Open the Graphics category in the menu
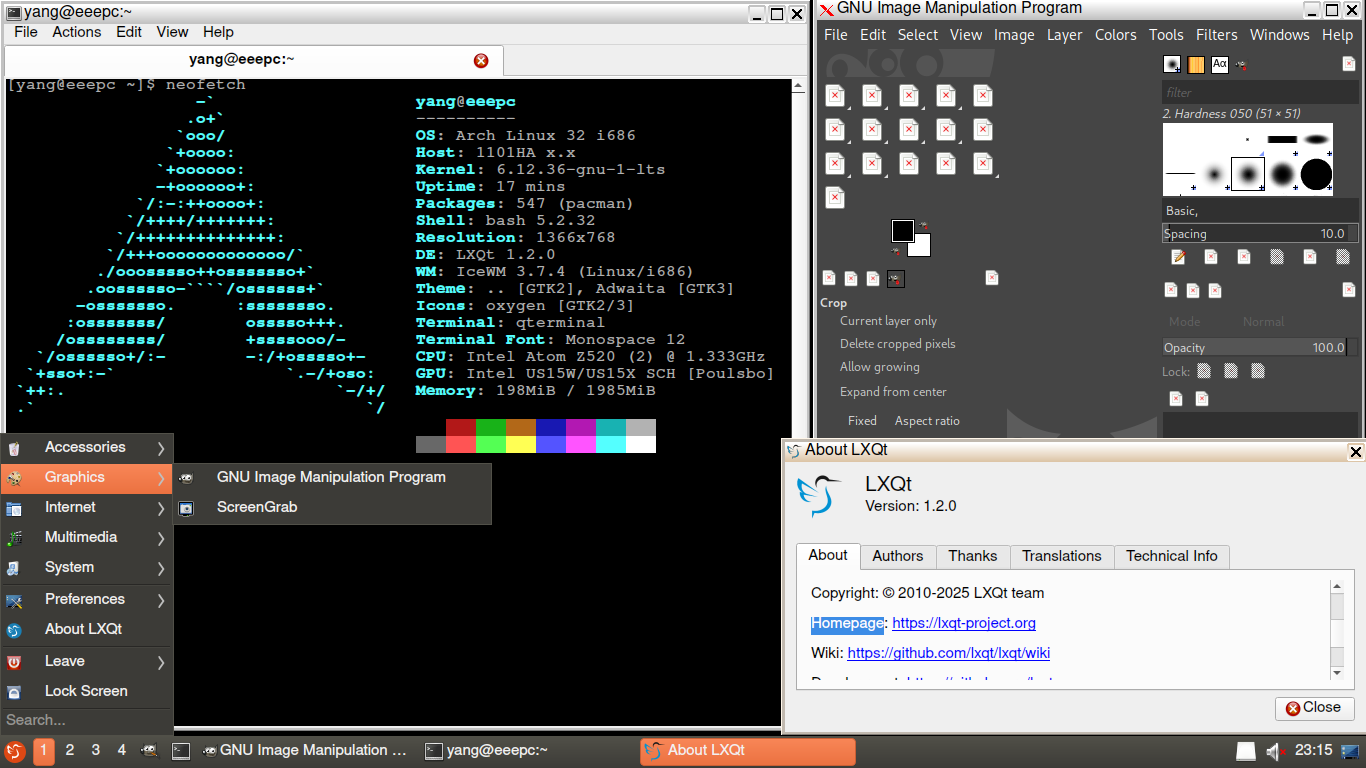This screenshot has width=1366, height=768. click(x=87, y=478)
